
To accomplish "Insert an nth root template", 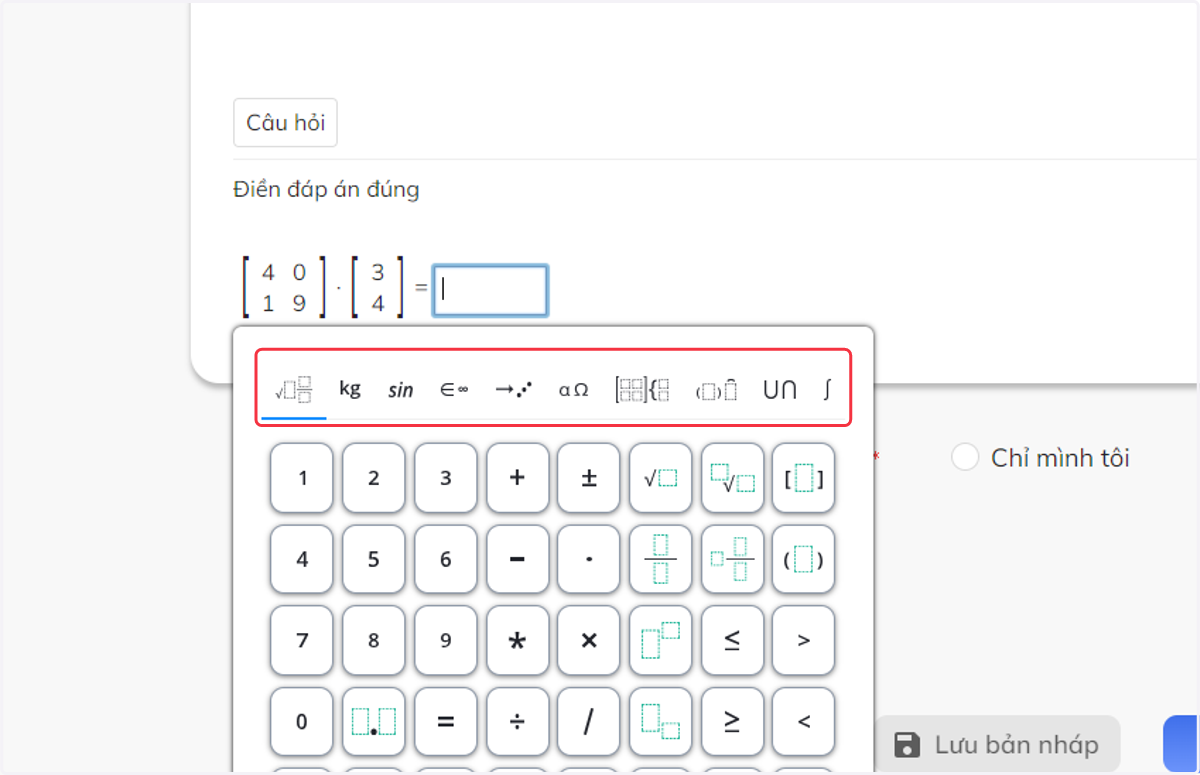I will click(733, 478).
